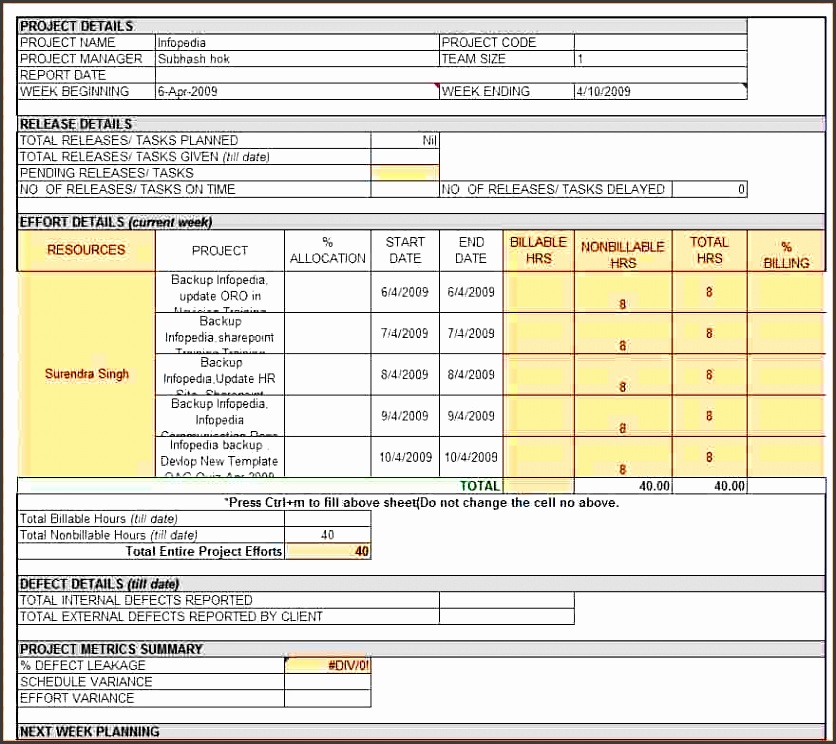836x744 pixels.
Task: Click the 'Surendra Singh' resource cell
Action: [86, 374]
